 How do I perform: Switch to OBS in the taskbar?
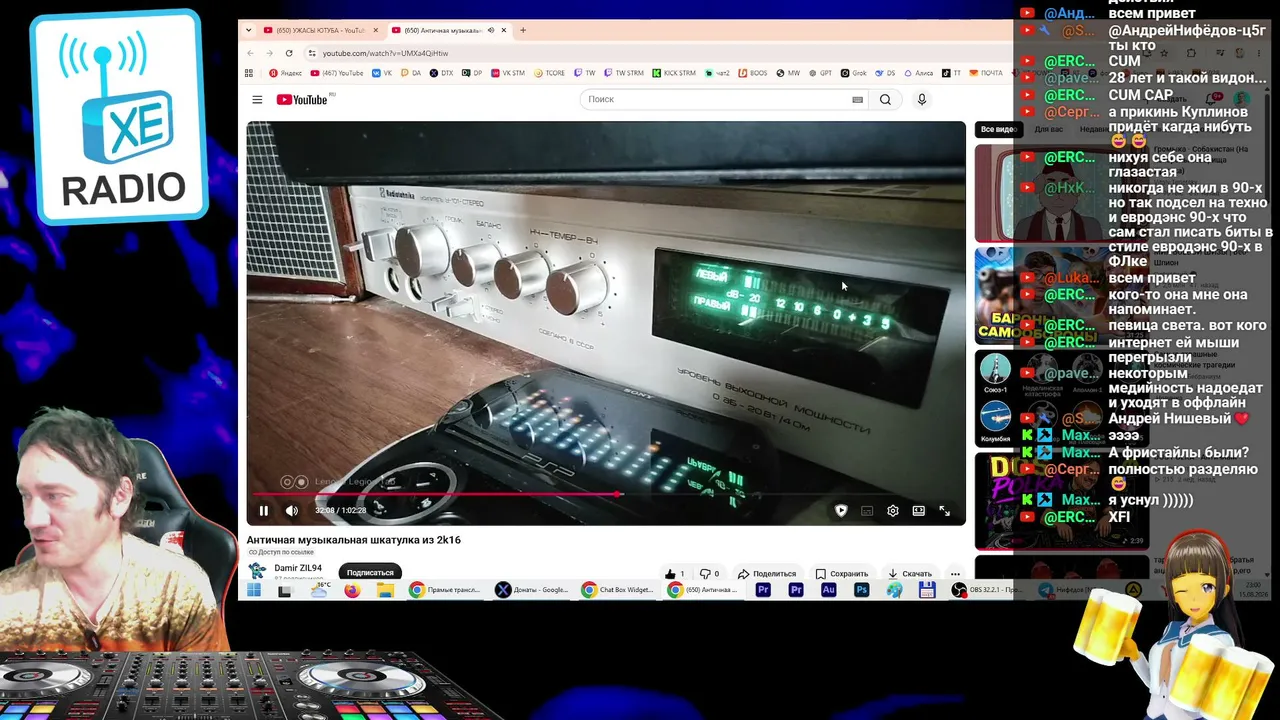[986, 590]
